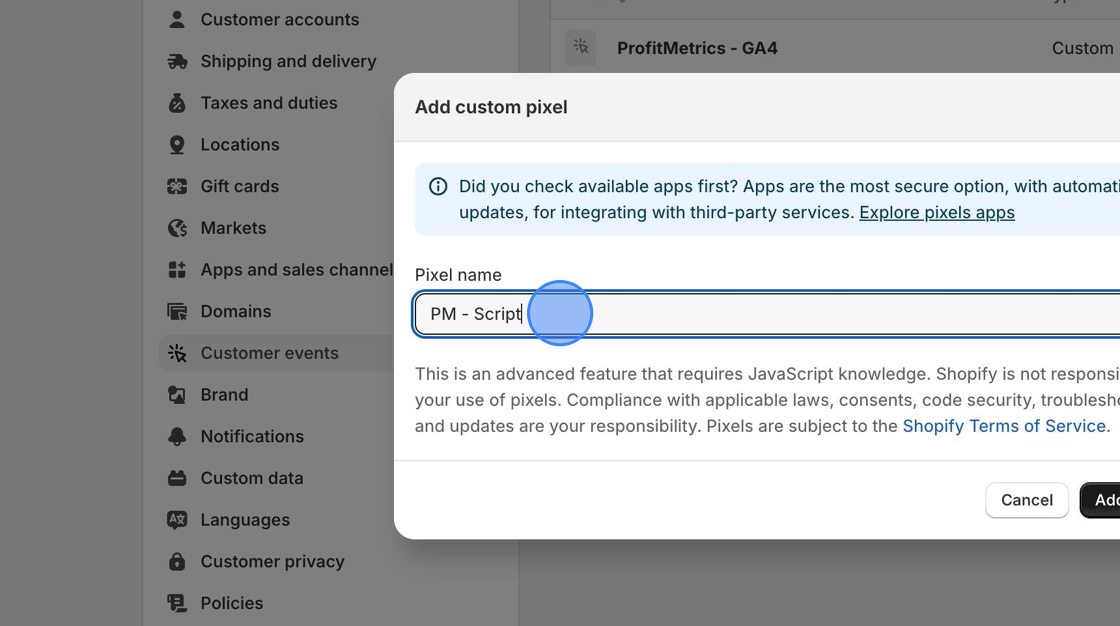Click the Notifications bell icon
The width and height of the screenshot is (1120, 626).
click(177, 436)
